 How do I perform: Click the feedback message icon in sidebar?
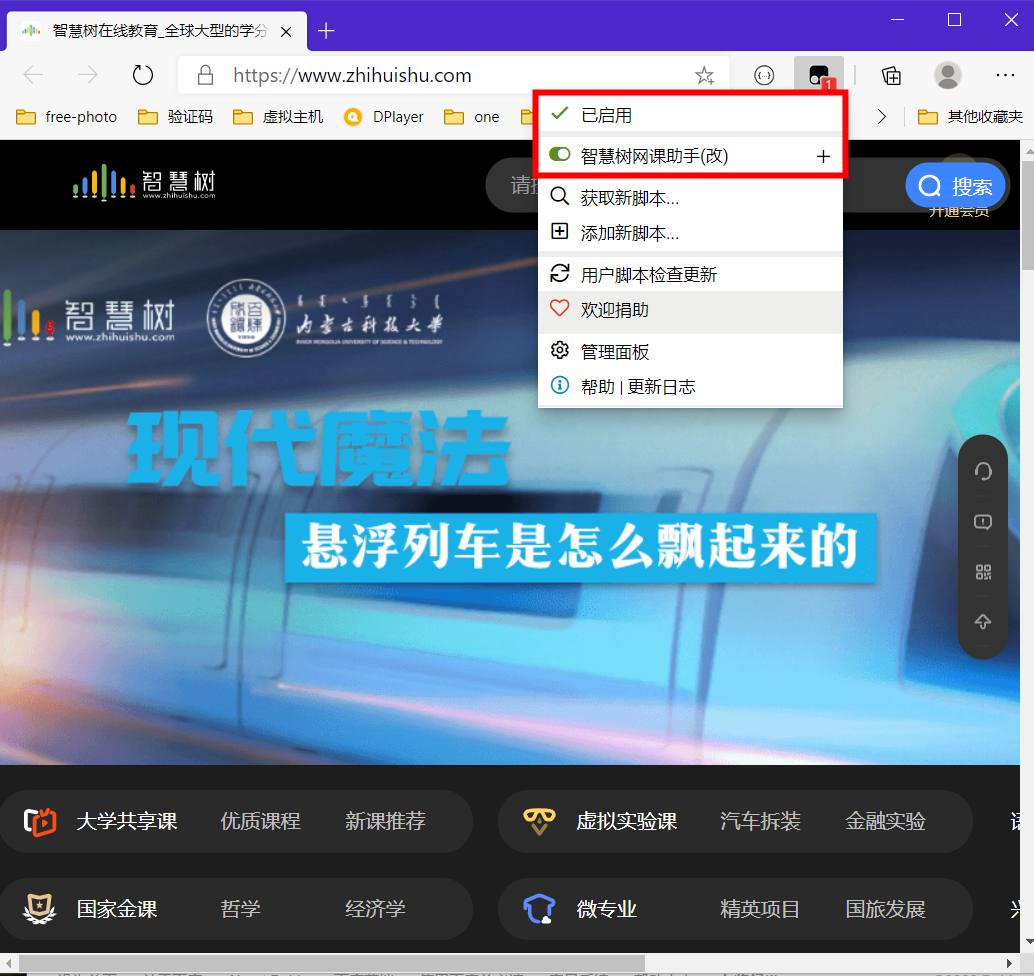coord(983,522)
